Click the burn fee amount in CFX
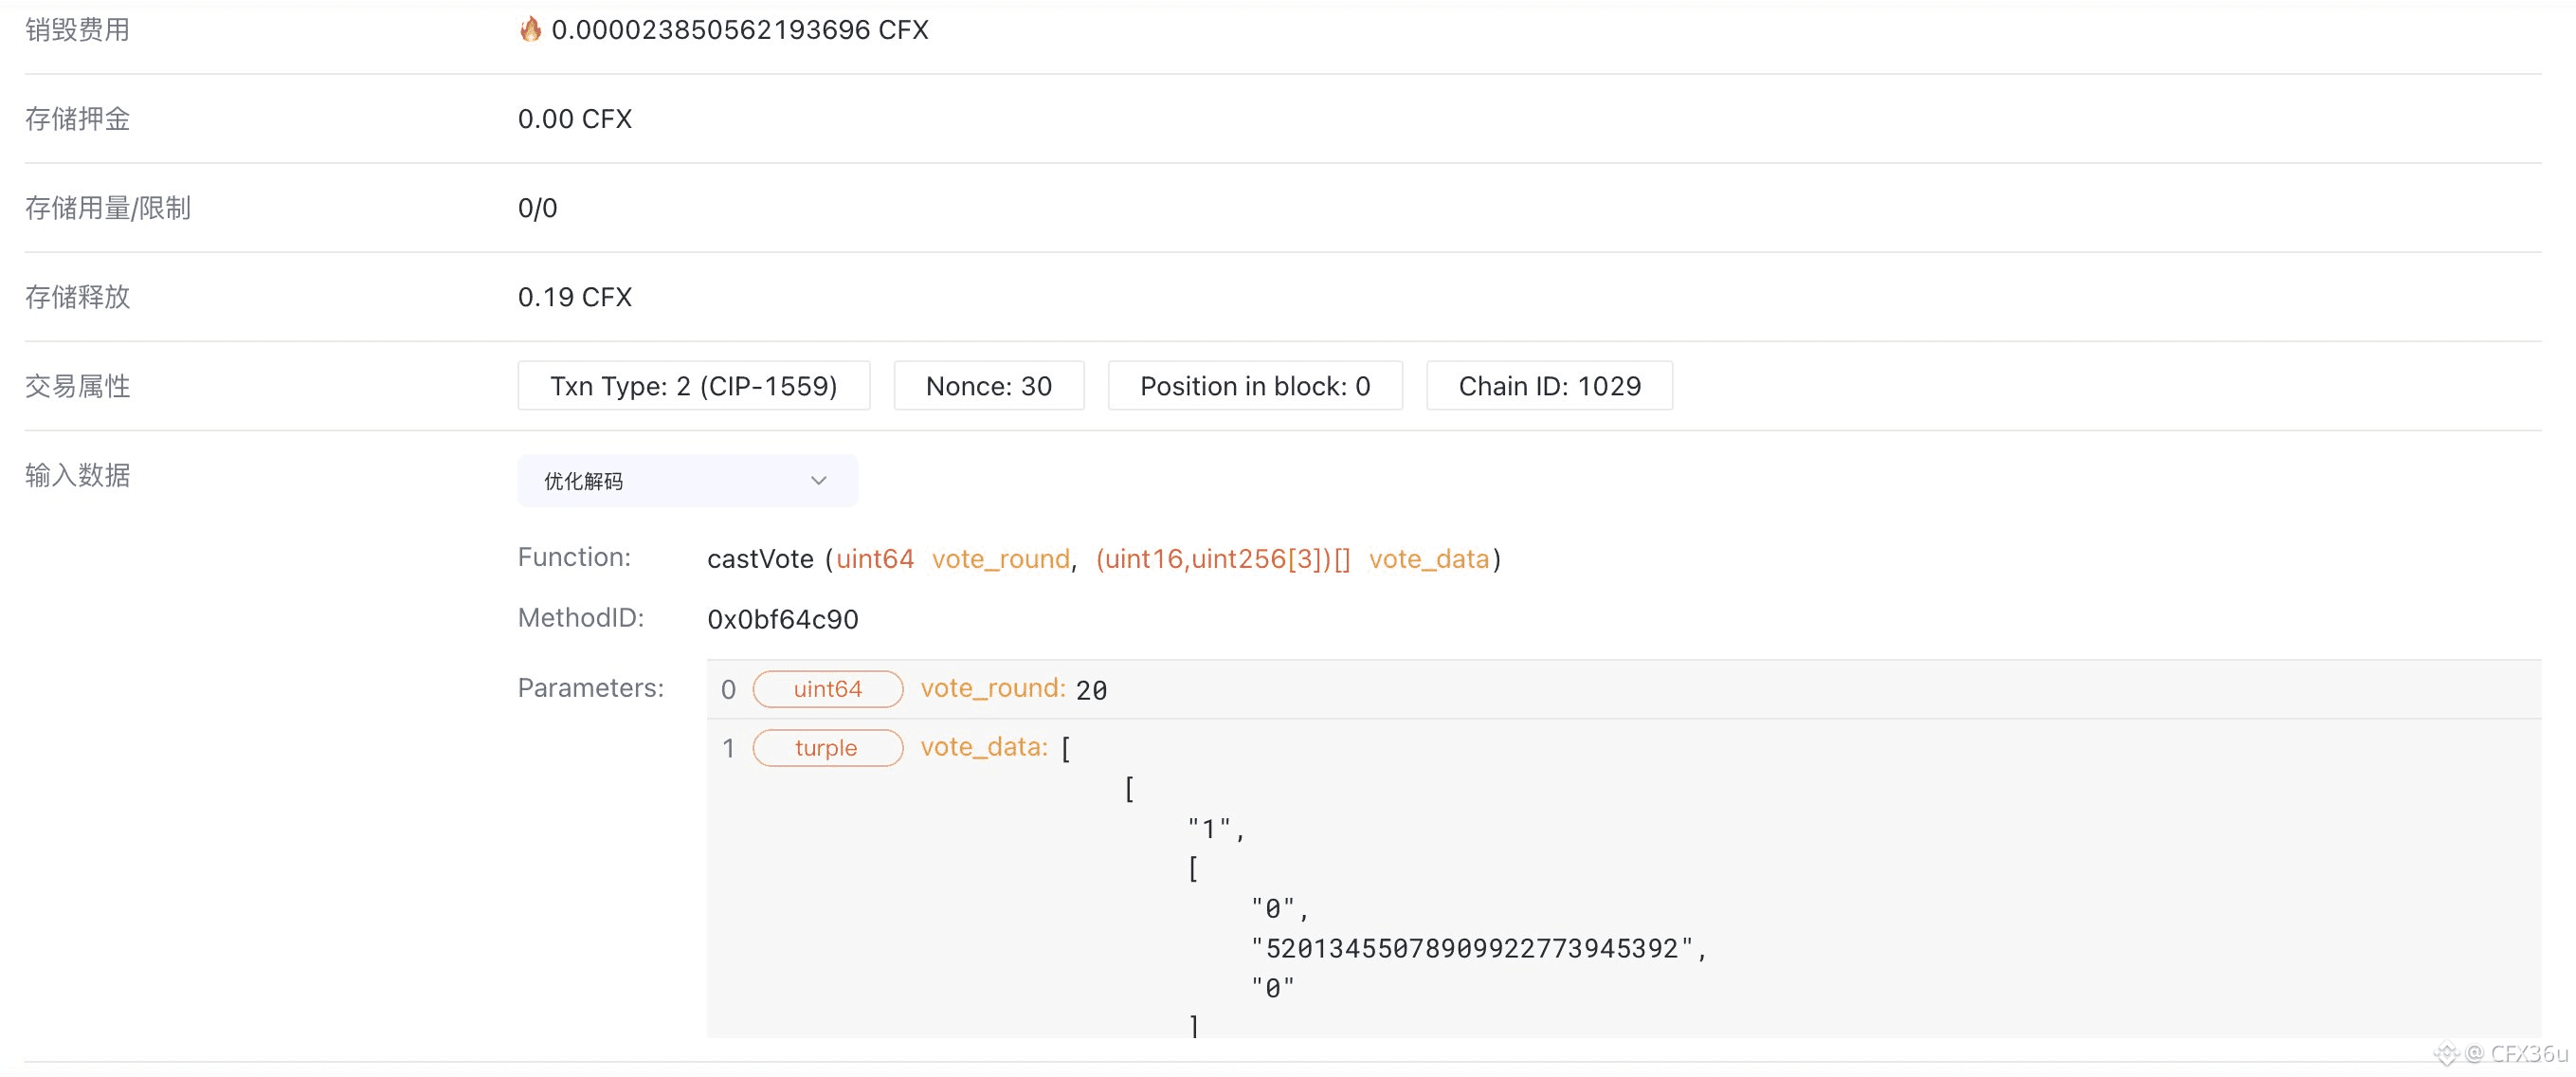2576x1077 pixels. 739,30
